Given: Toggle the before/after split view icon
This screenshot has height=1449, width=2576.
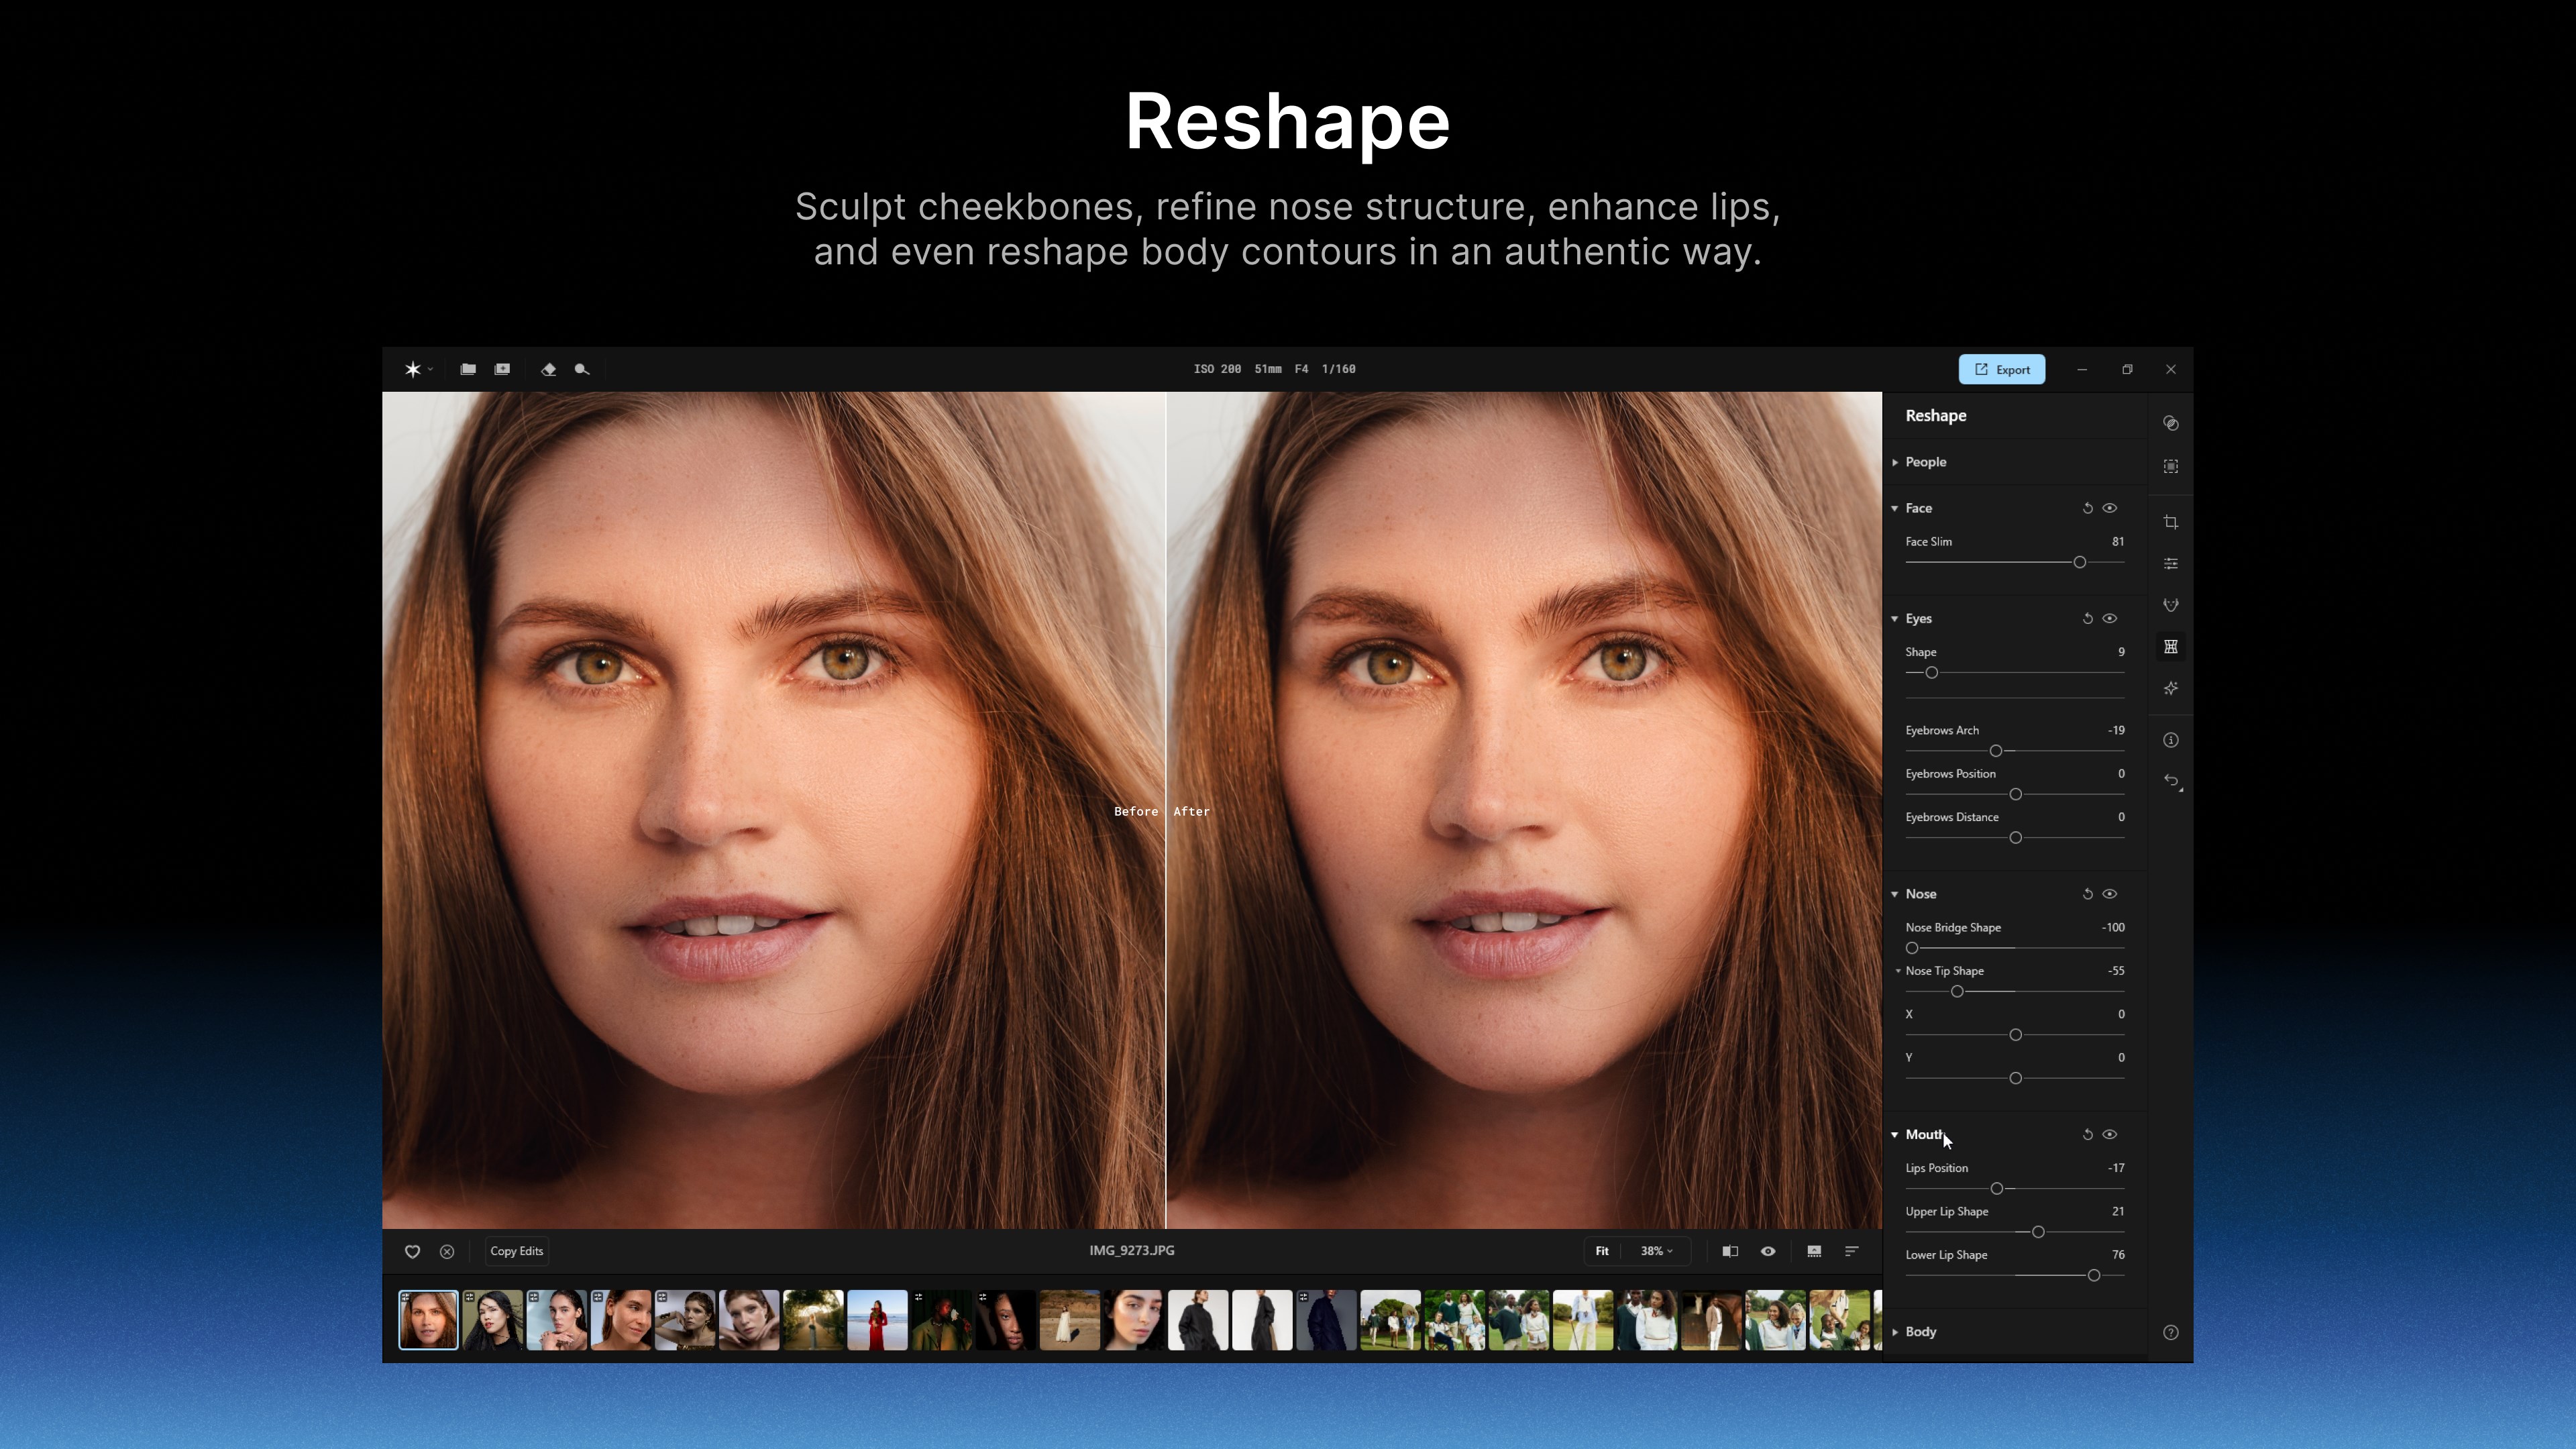Looking at the screenshot, I should tap(1730, 1251).
